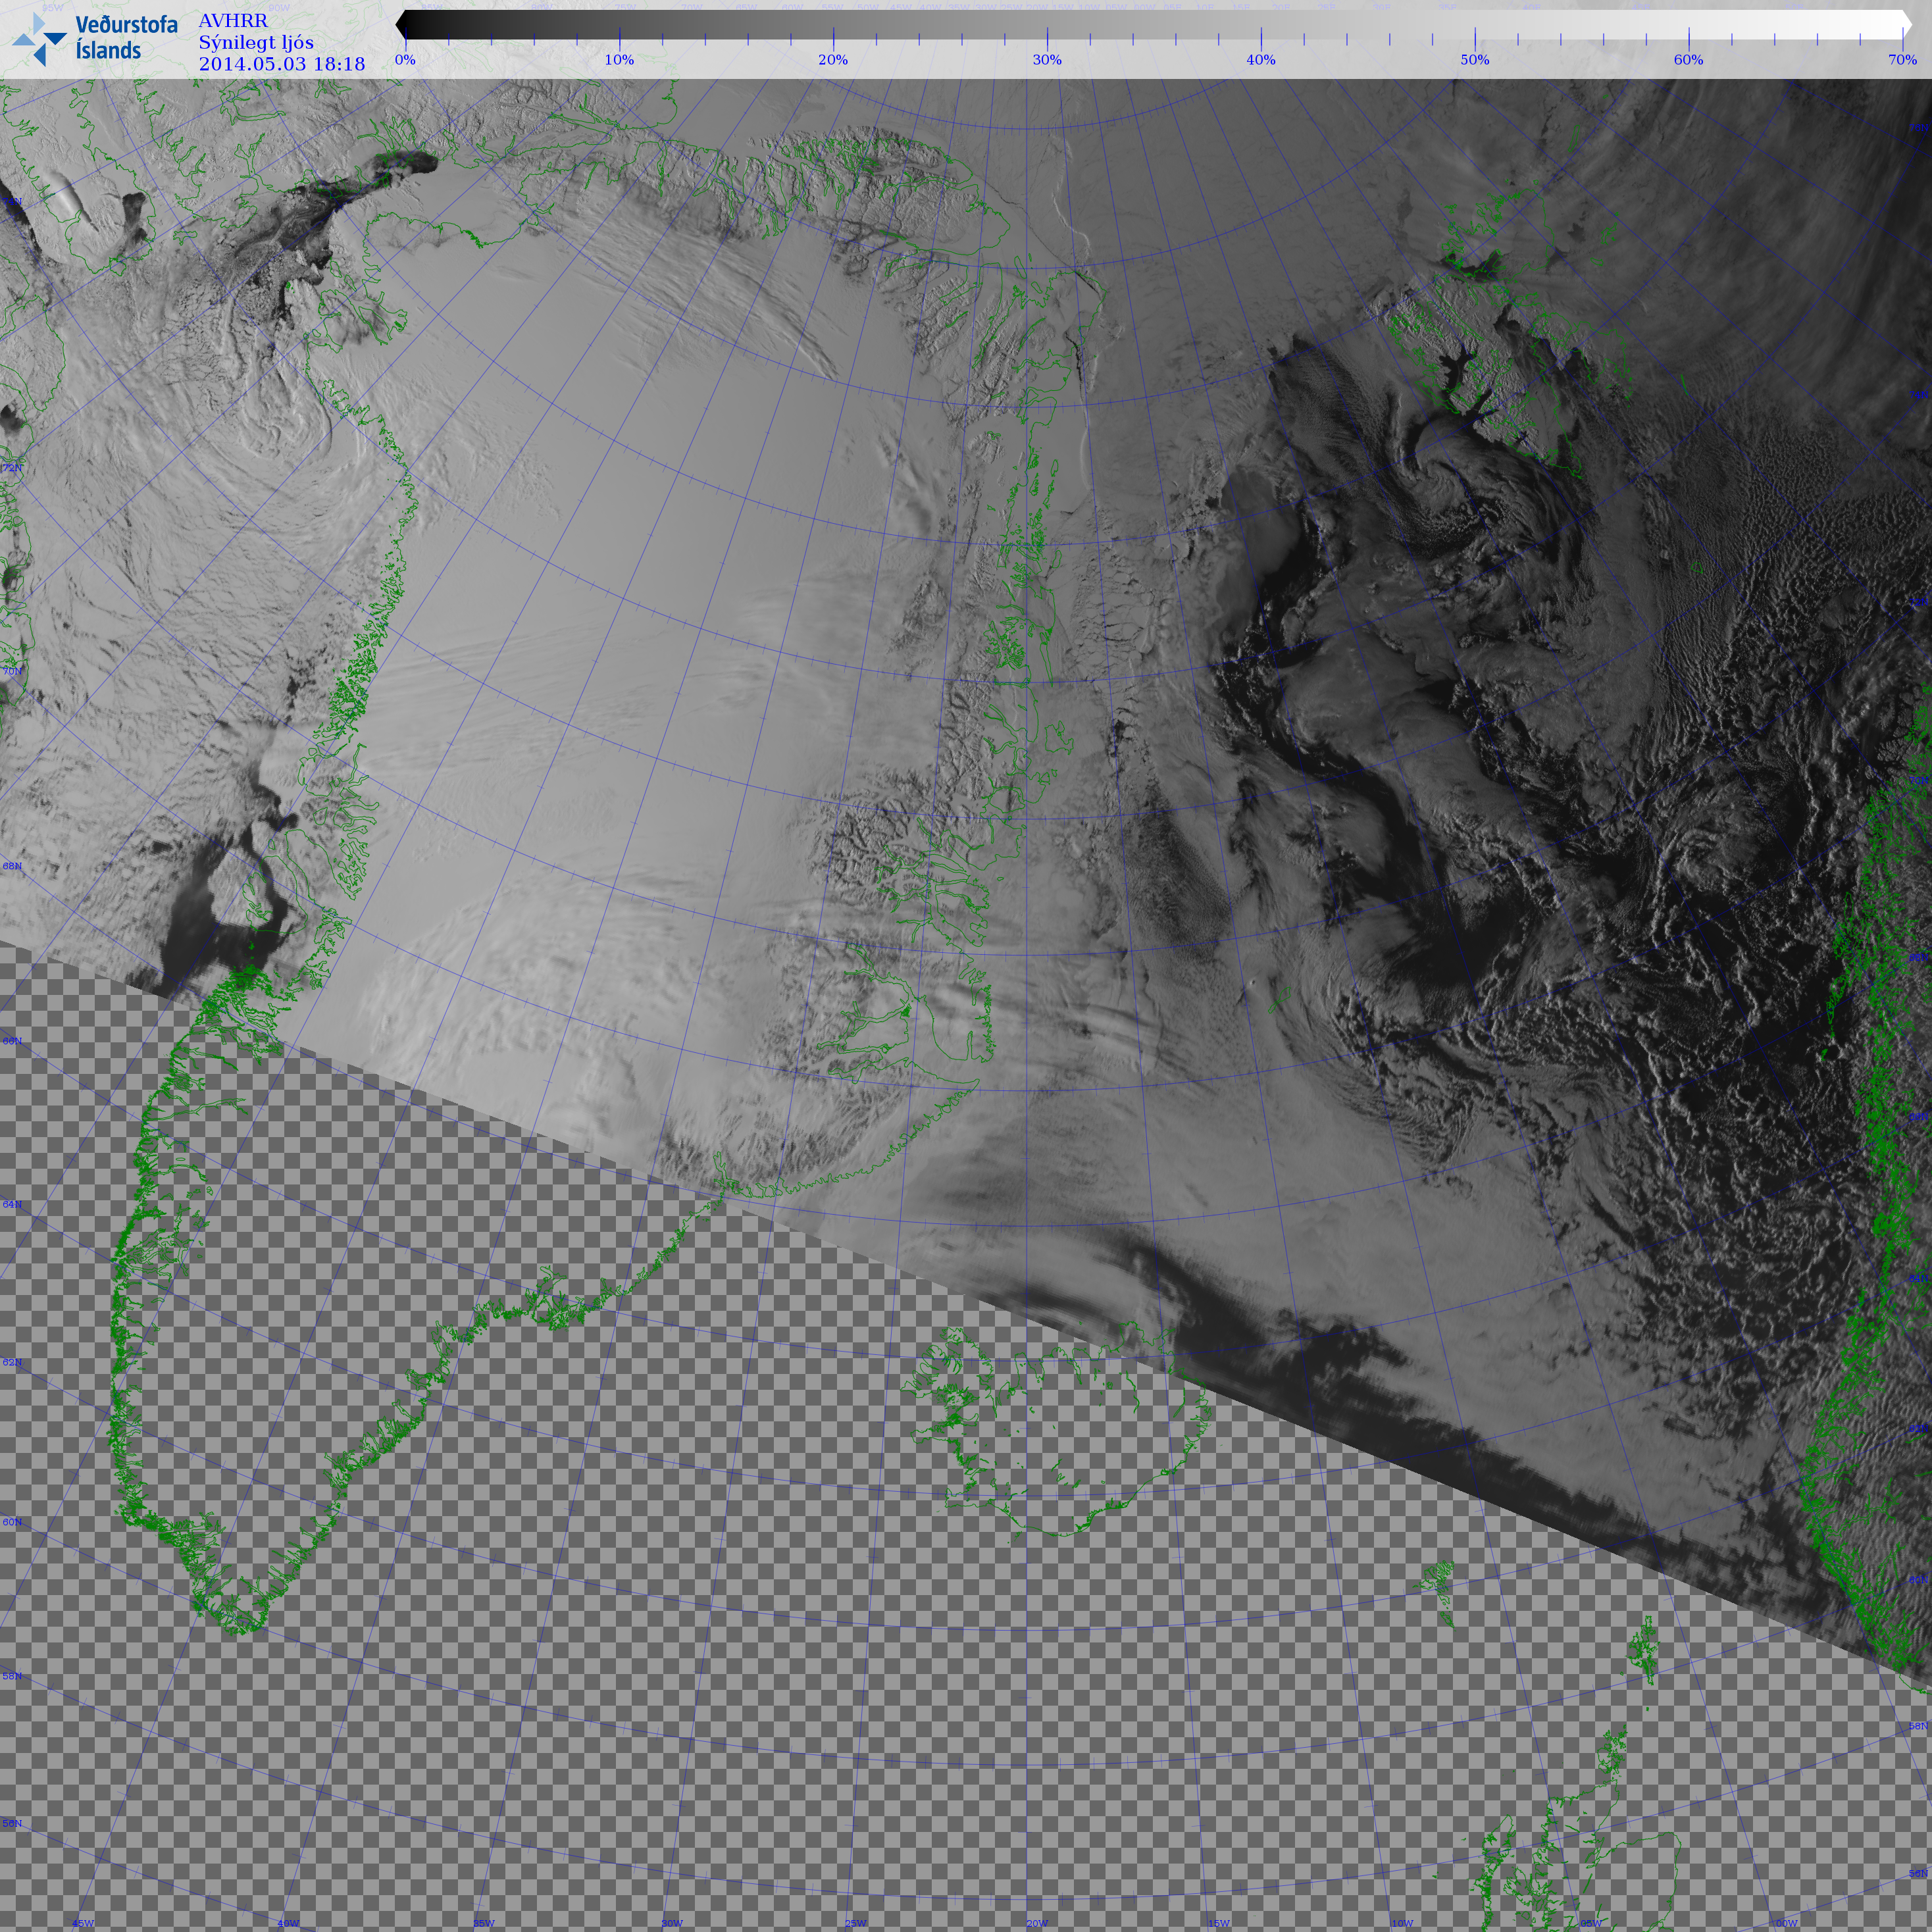1932x1932 pixels.
Task: Click the 0% mark on grayscale scale
Action: tap(405, 60)
